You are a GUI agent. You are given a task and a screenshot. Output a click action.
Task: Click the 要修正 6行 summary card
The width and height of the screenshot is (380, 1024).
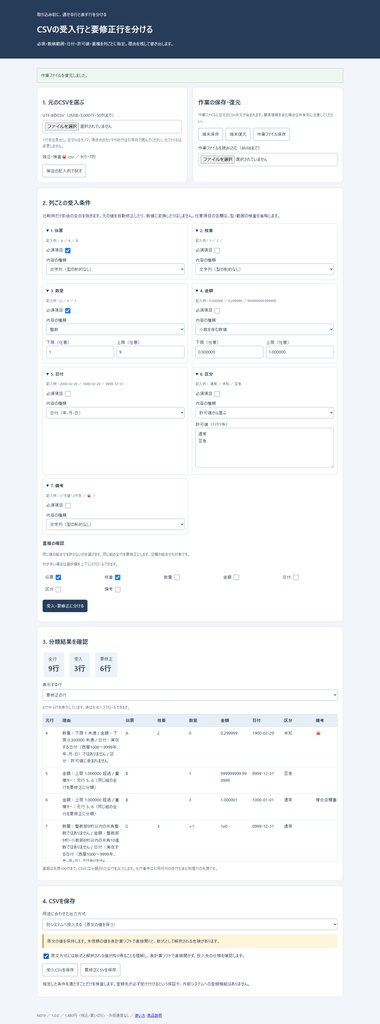(106, 665)
